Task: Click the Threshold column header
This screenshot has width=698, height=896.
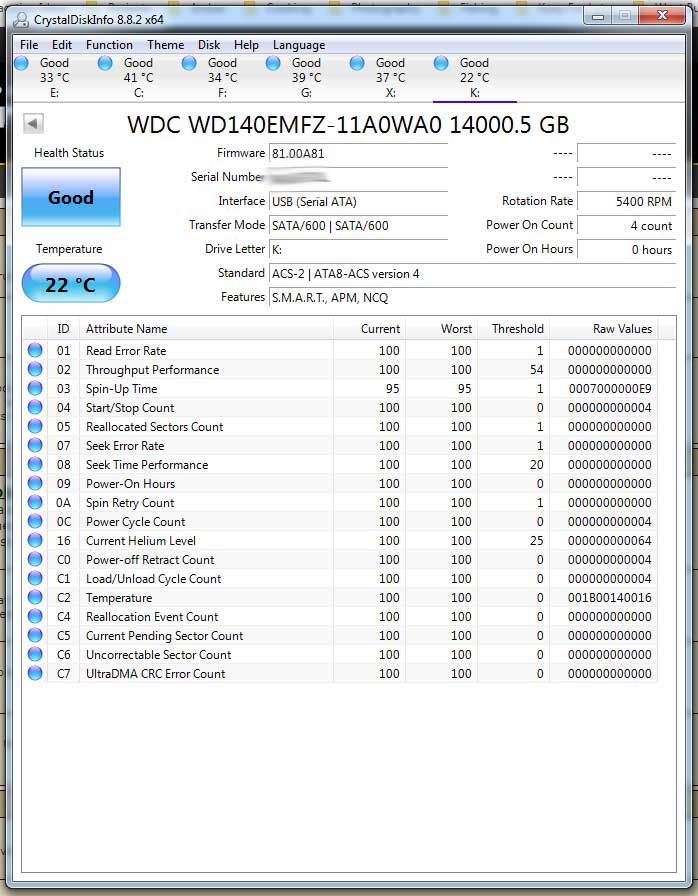Action: click(x=514, y=329)
